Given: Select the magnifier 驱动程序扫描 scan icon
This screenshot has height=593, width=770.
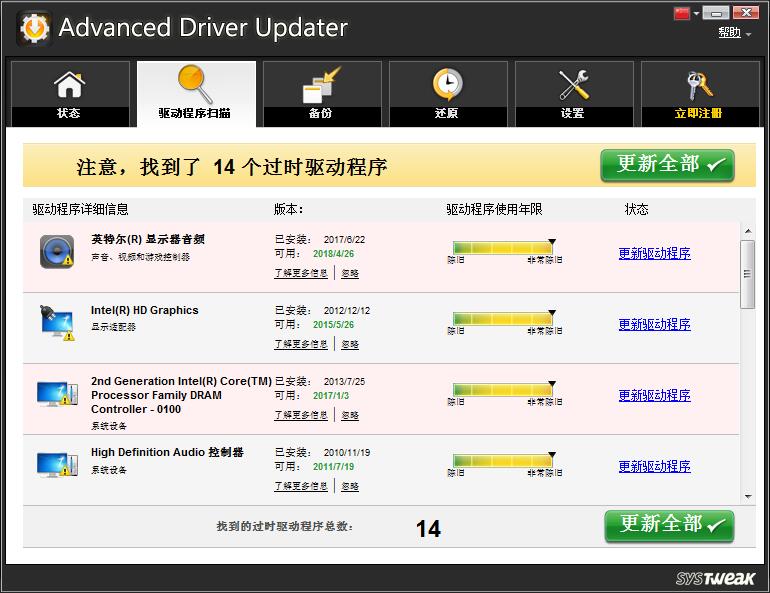Looking at the screenshot, I should (195, 84).
